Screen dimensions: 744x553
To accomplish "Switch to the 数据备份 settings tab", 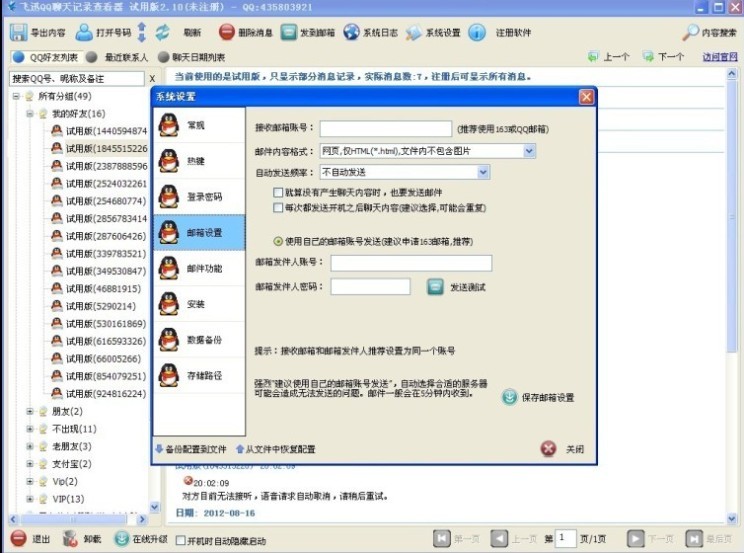I will [198, 340].
